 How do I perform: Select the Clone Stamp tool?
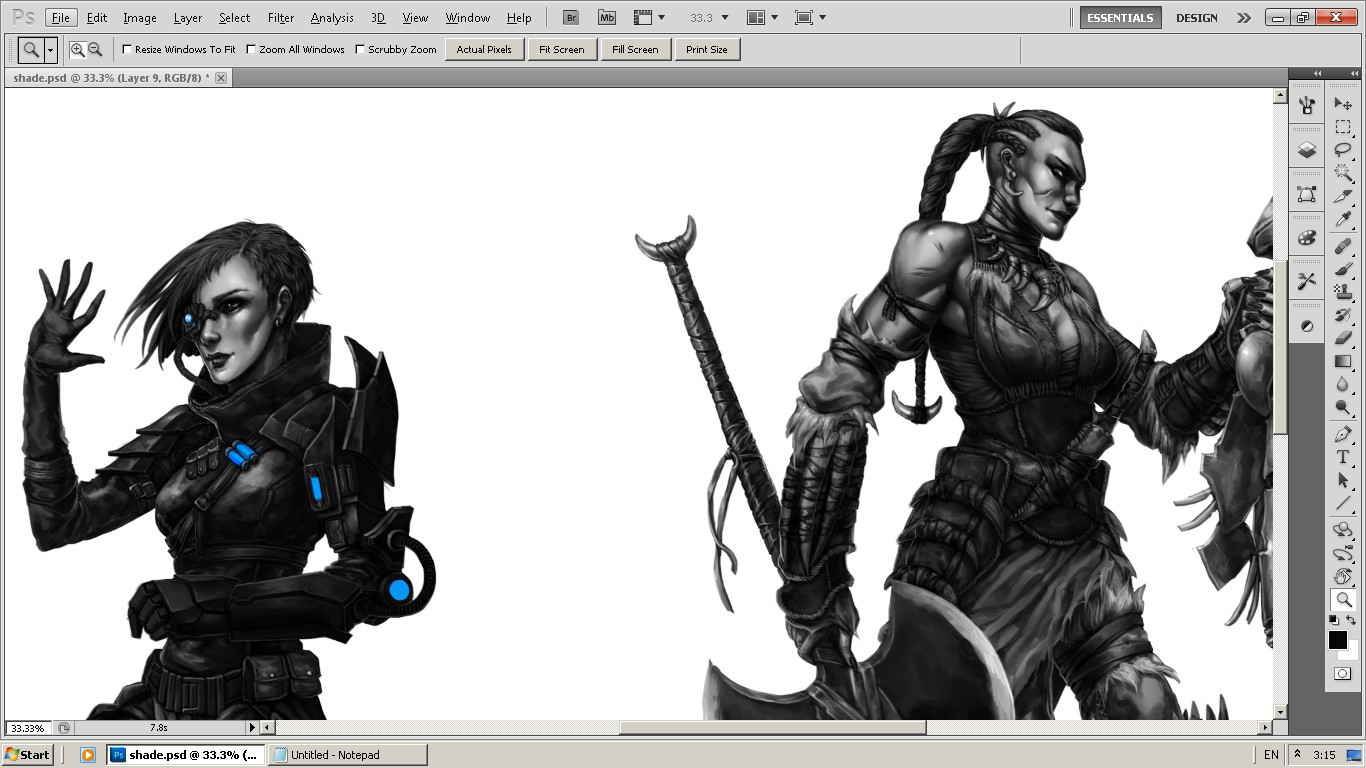[x=1343, y=291]
